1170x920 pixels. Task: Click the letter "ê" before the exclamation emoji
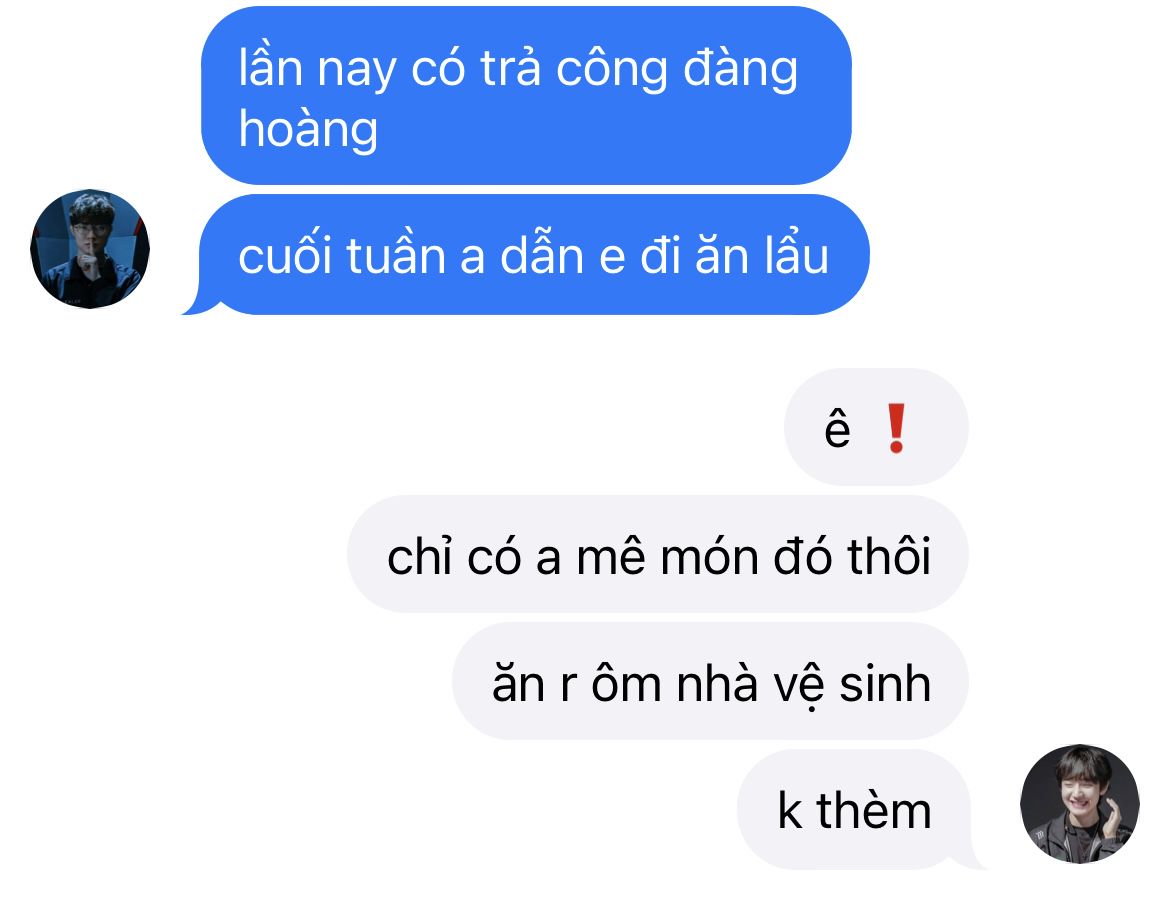pos(837,428)
